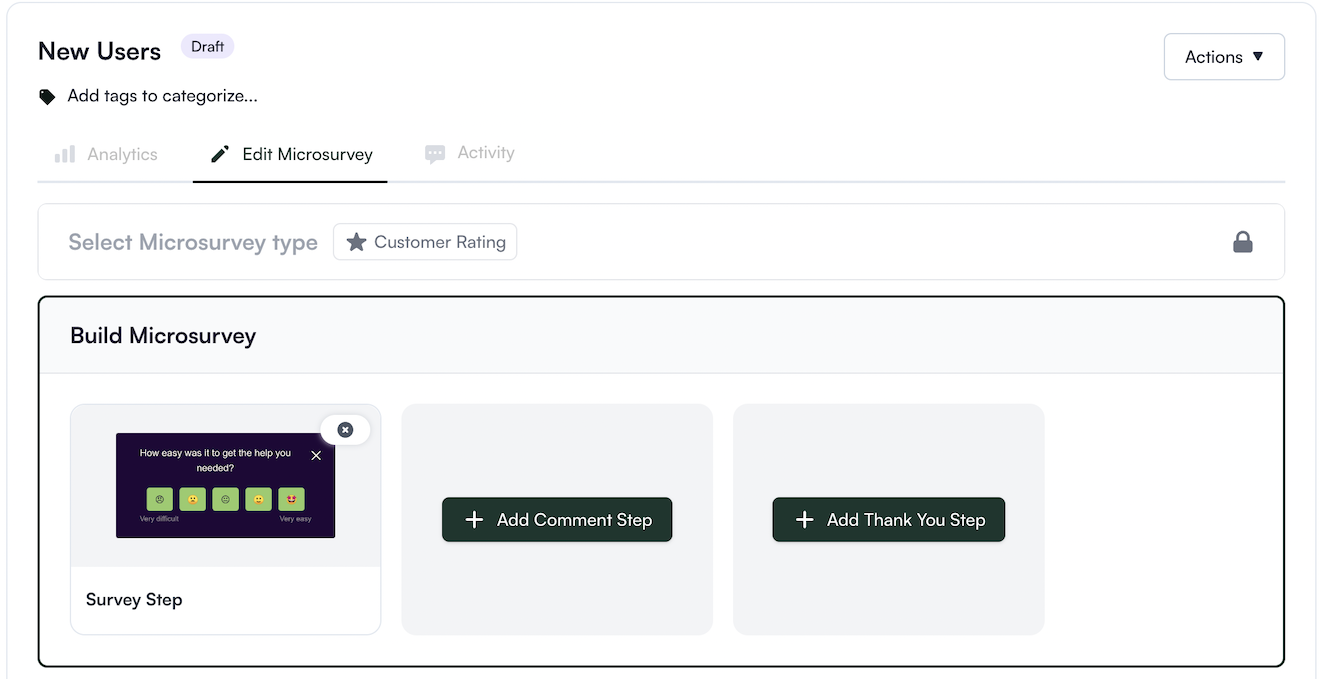Click the Analytics bar chart icon
This screenshot has width=1324, height=679.
(65, 154)
